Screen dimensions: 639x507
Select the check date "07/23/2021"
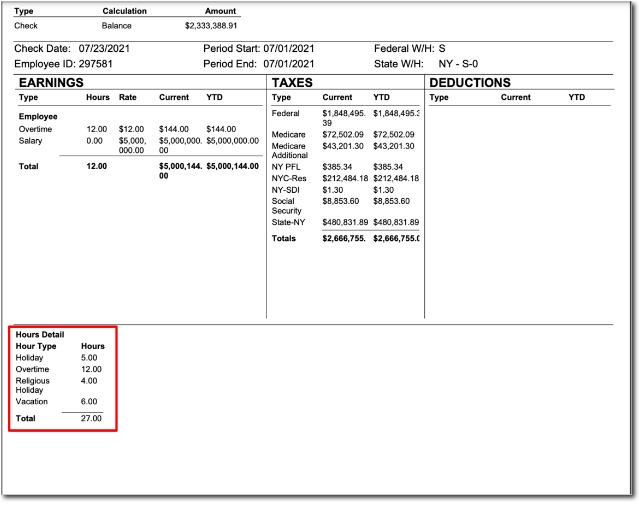coord(104,48)
